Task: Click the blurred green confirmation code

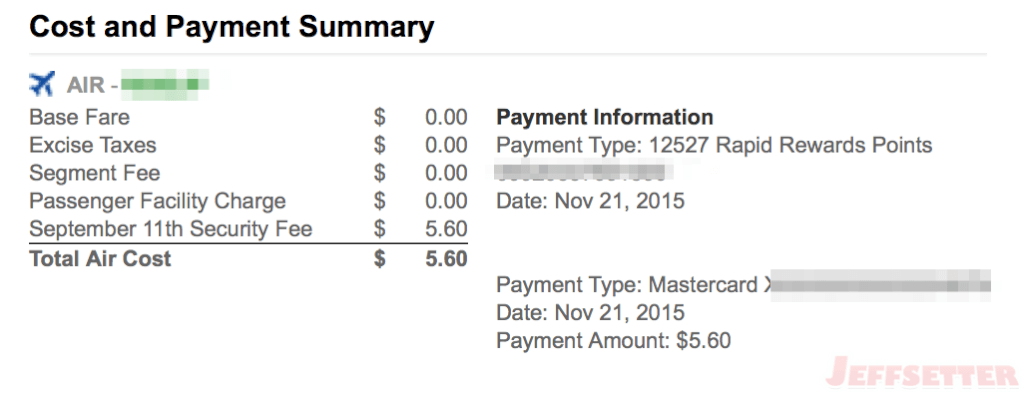Action: [165, 85]
